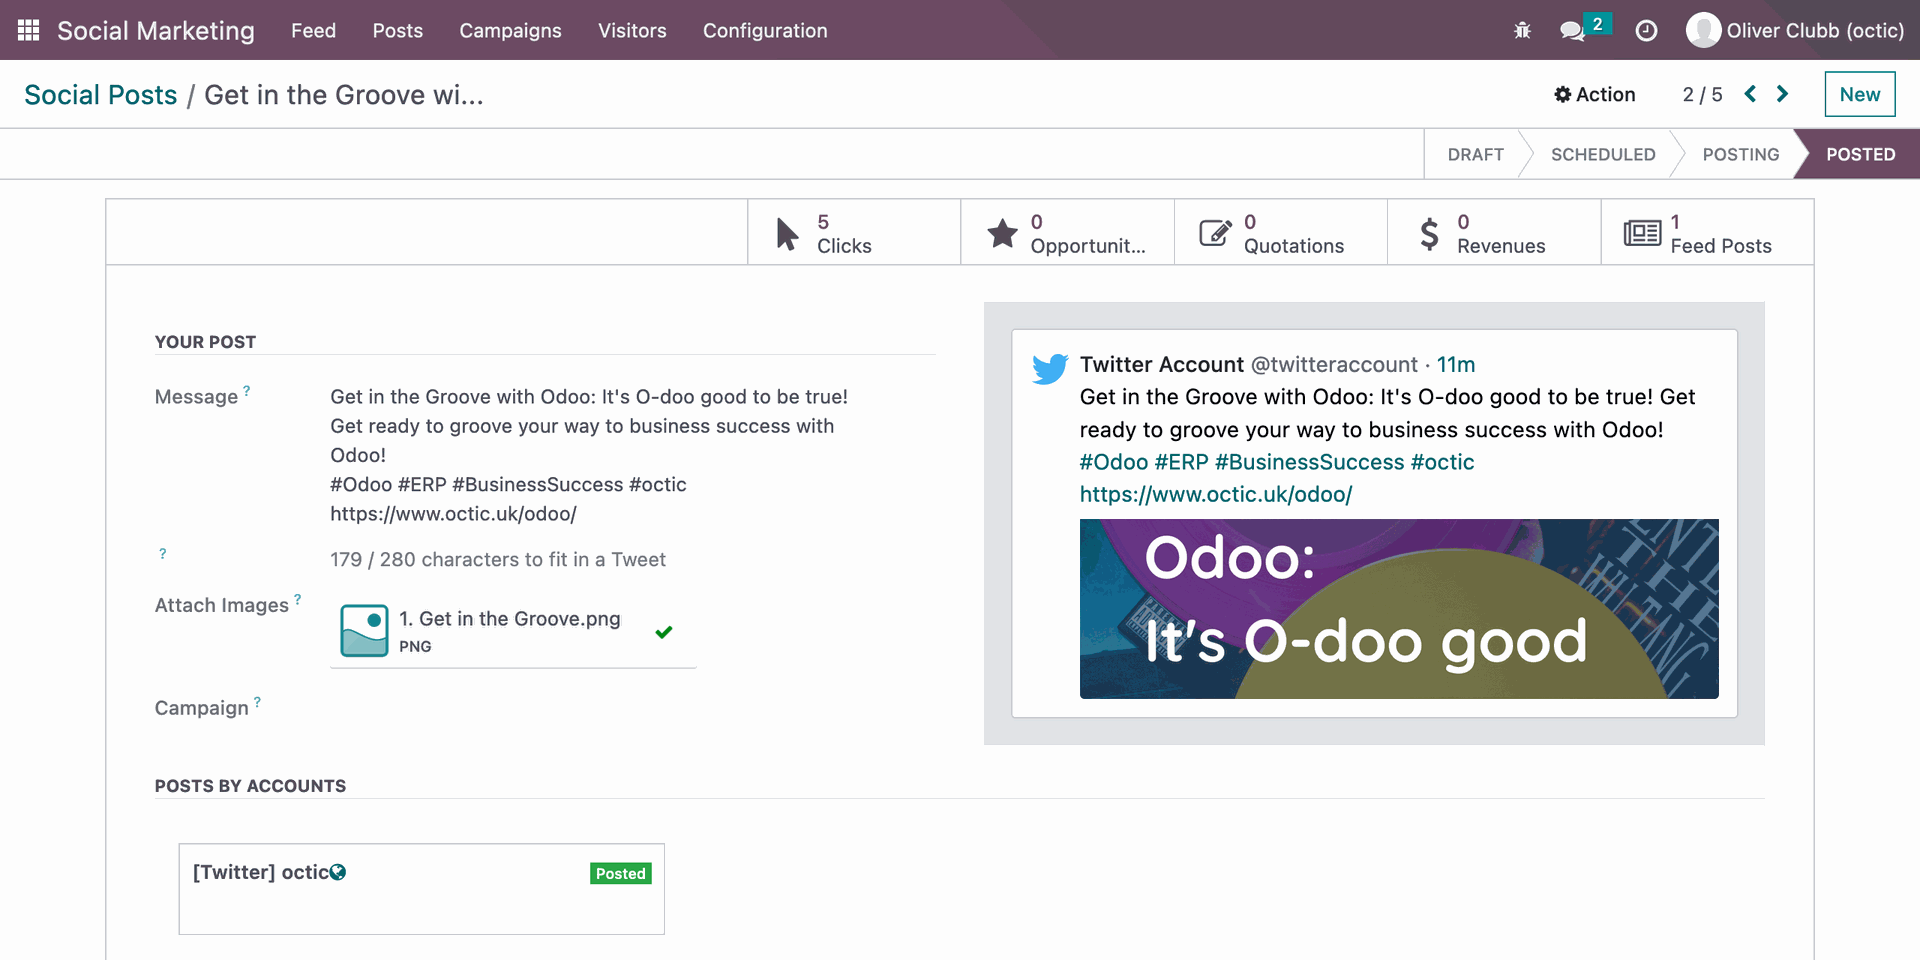Open the 5 Clicks stat button
The image size is (1920, 960).
point(854,233)
